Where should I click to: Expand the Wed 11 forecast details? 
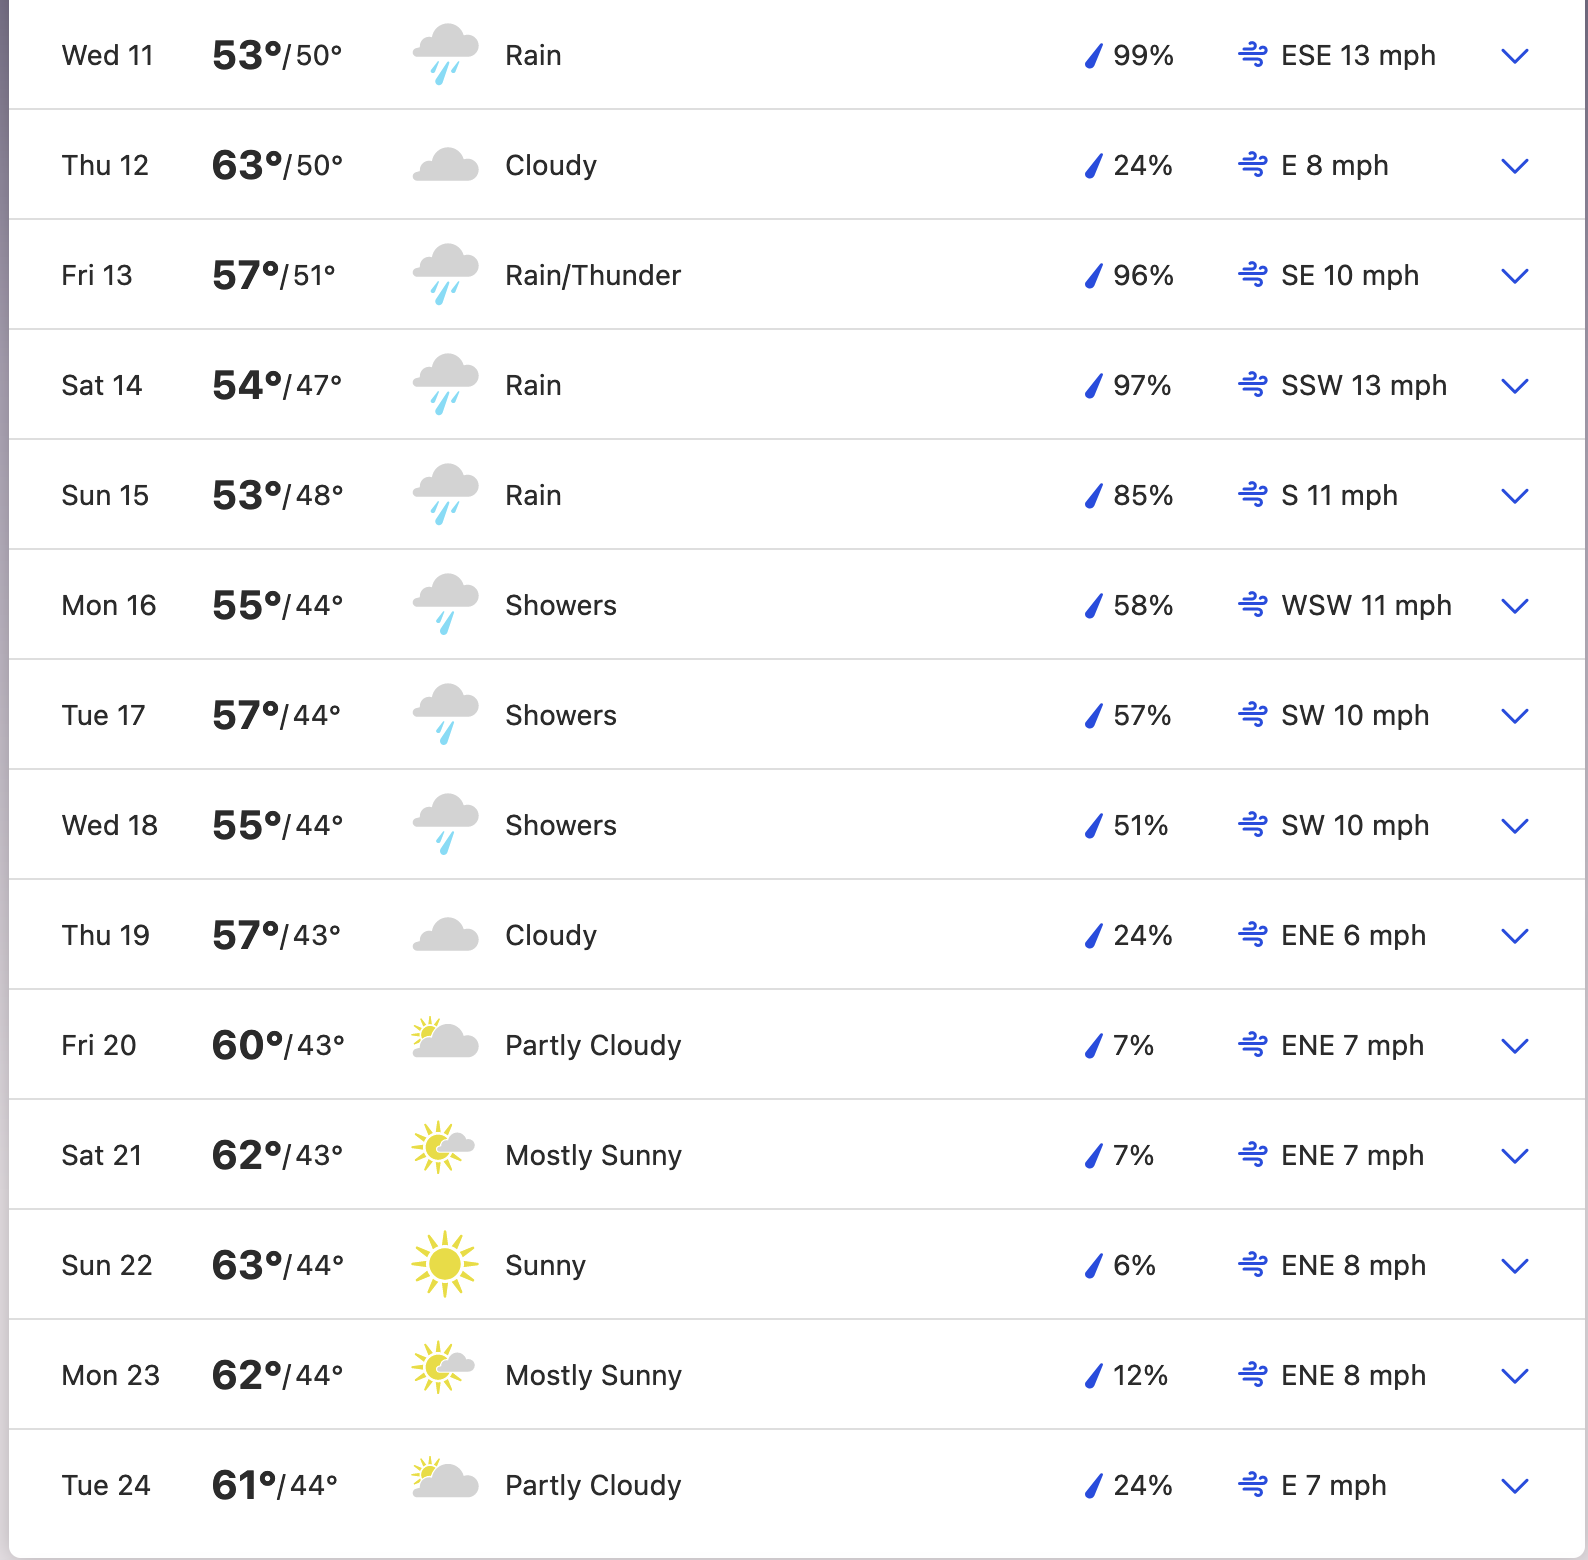[x=1515, y=56]
